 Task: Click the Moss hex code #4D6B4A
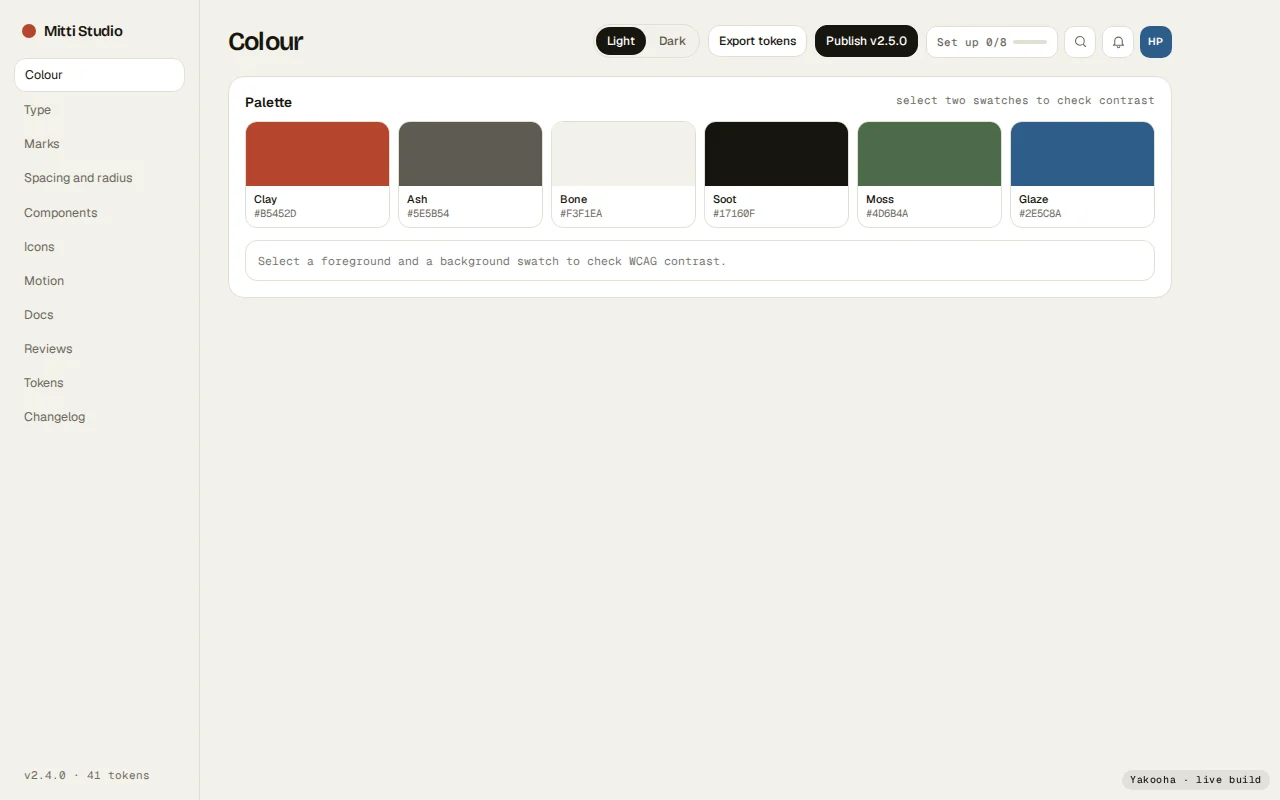tap(887, 214)
